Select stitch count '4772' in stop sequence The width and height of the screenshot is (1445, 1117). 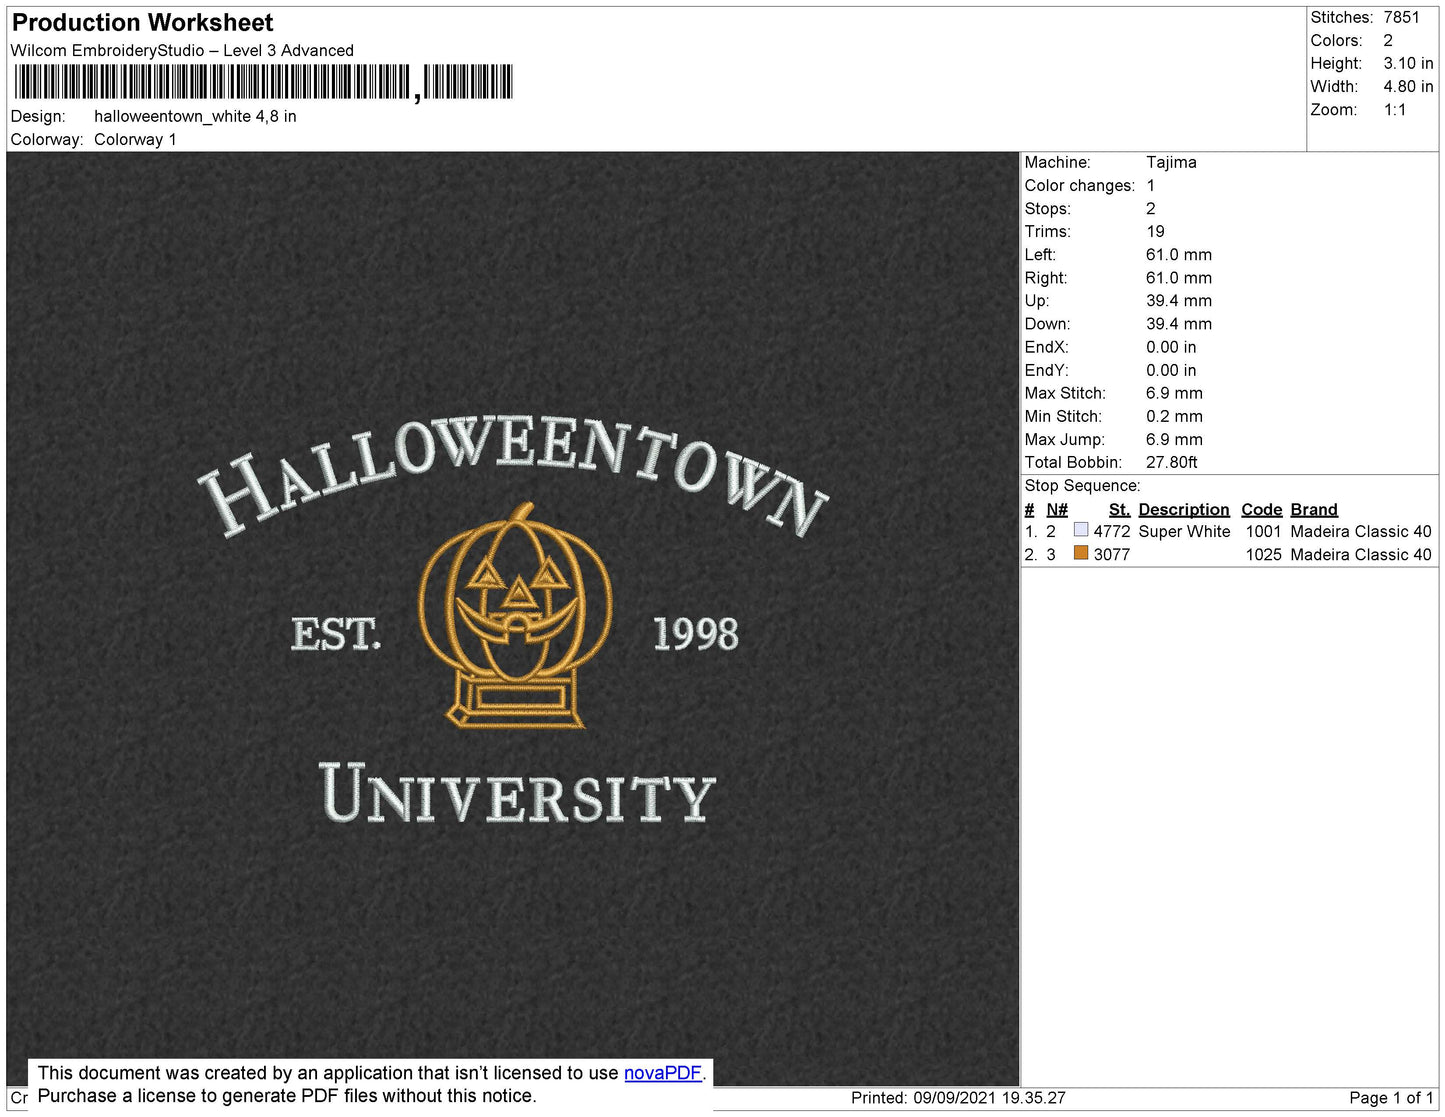[1111, 531]
